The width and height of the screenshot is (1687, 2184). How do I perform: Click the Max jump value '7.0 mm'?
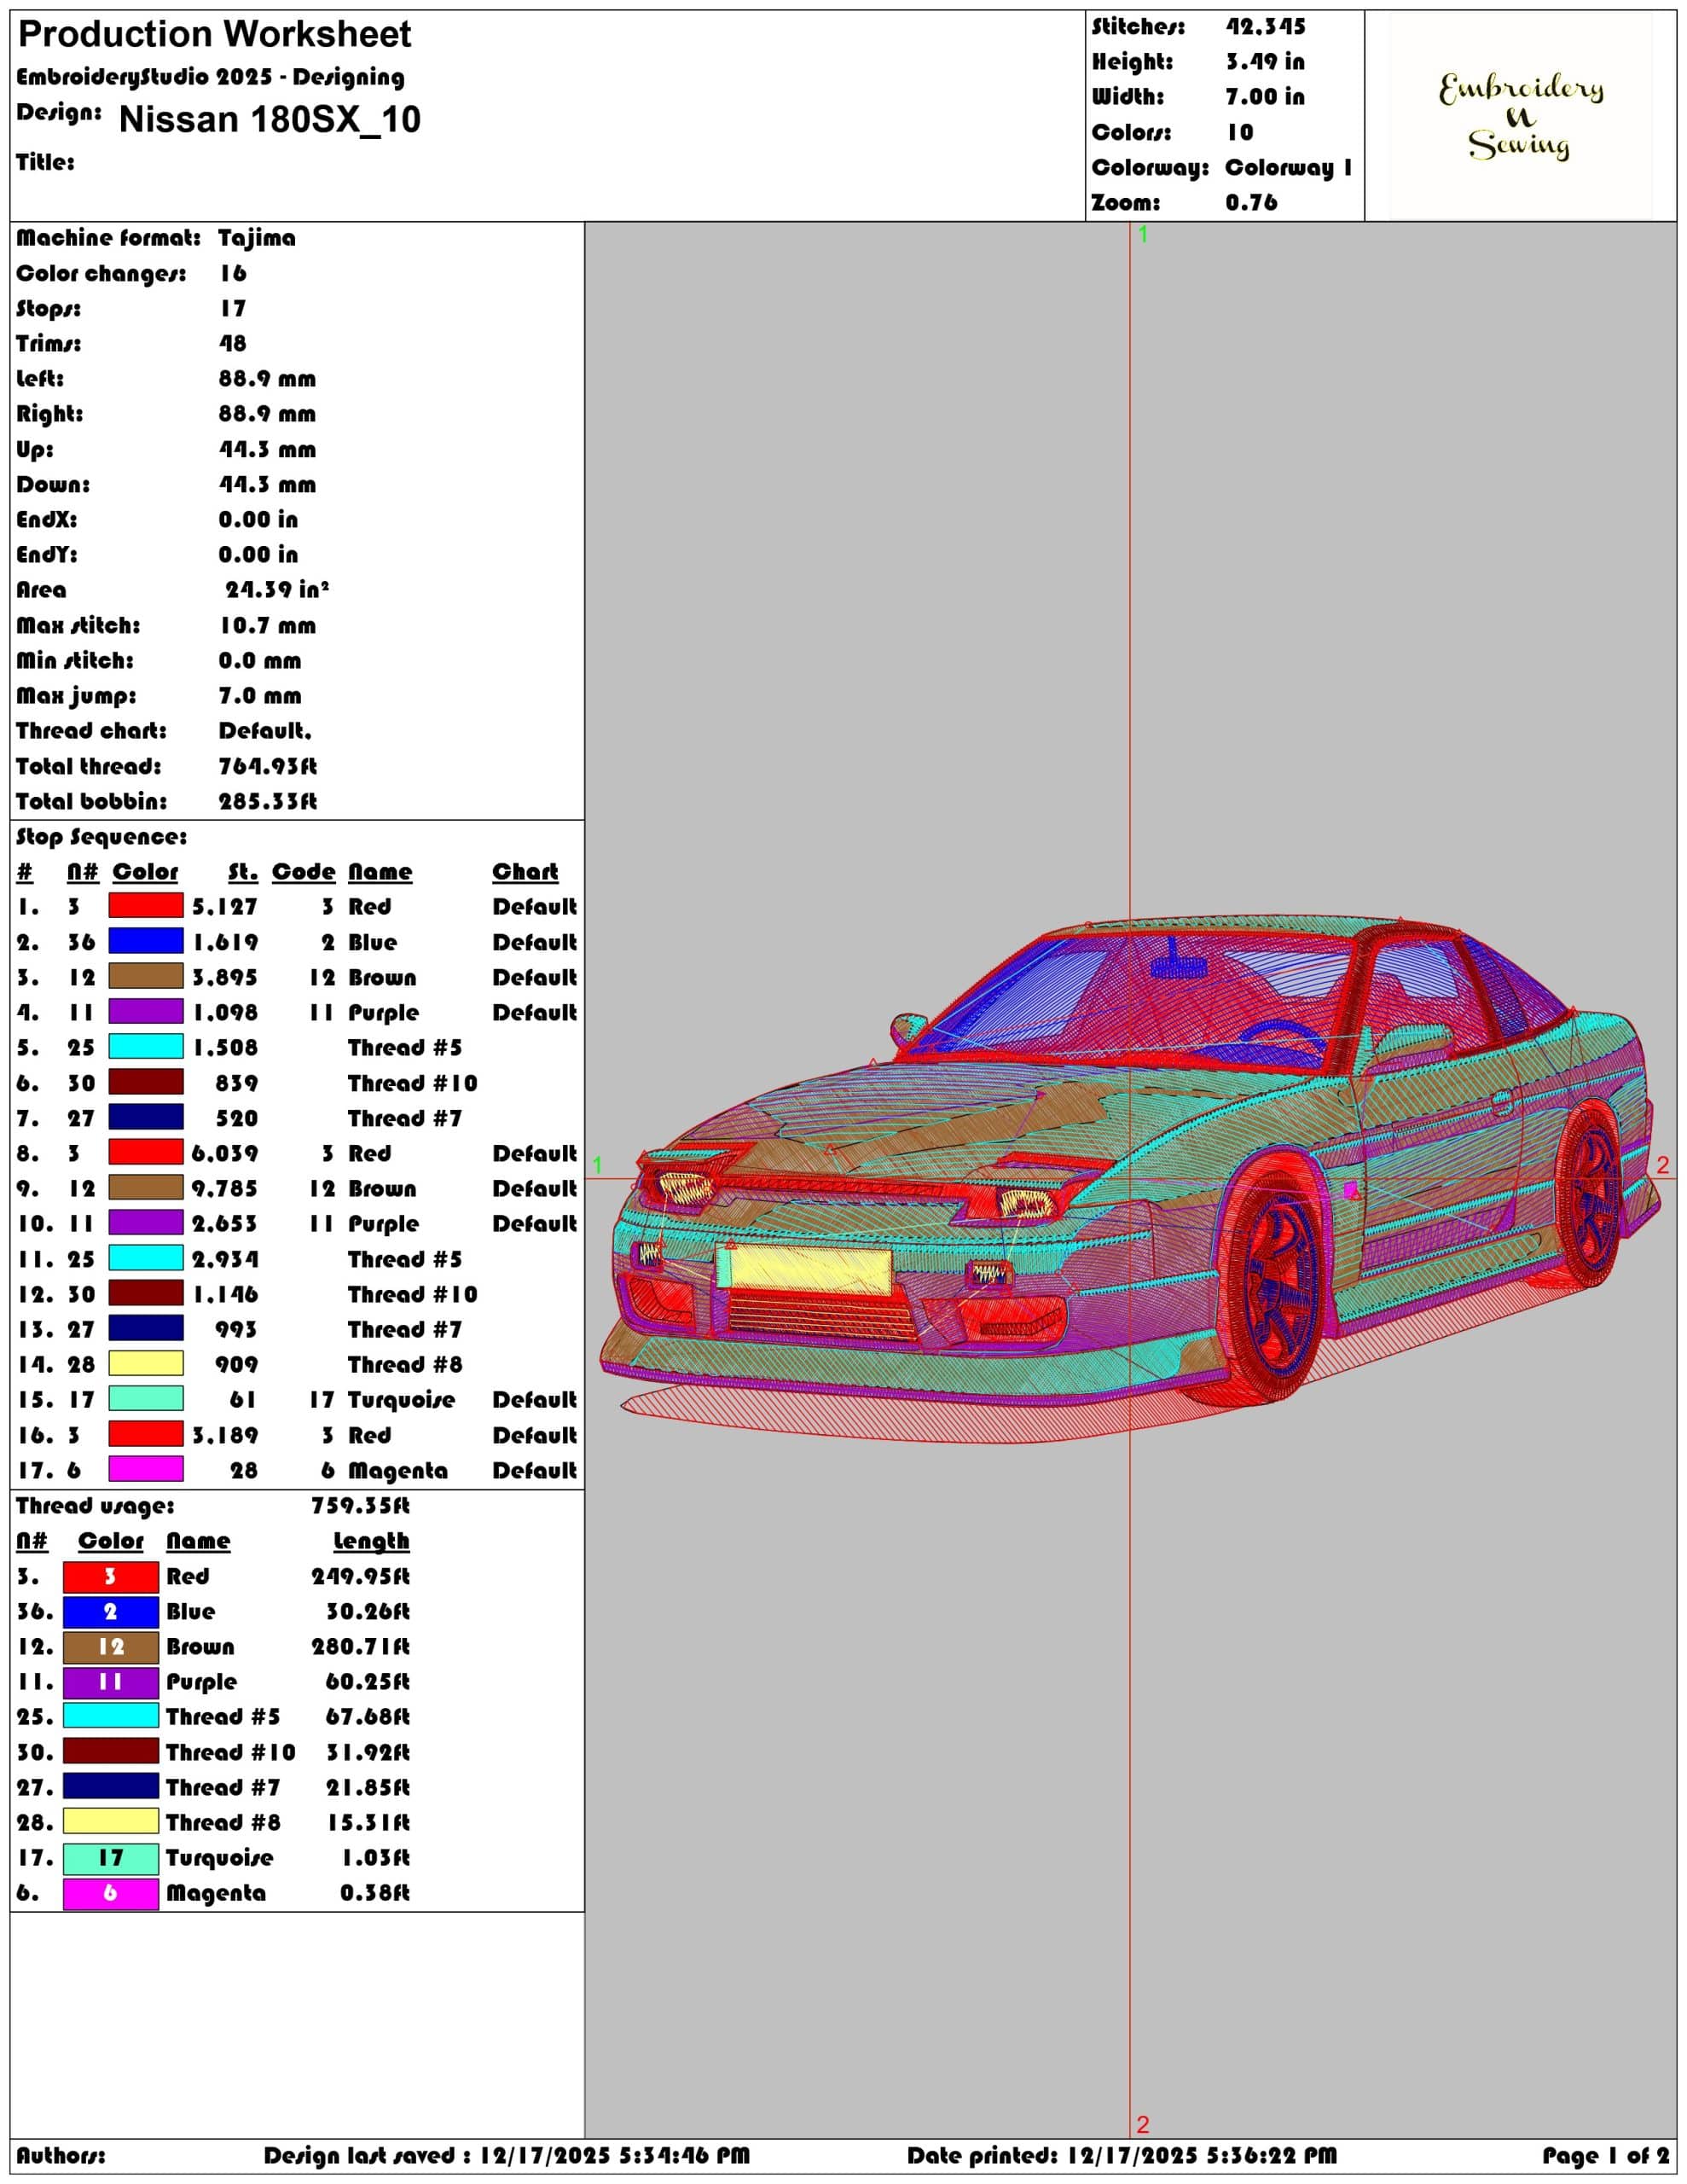coord(260,695)
